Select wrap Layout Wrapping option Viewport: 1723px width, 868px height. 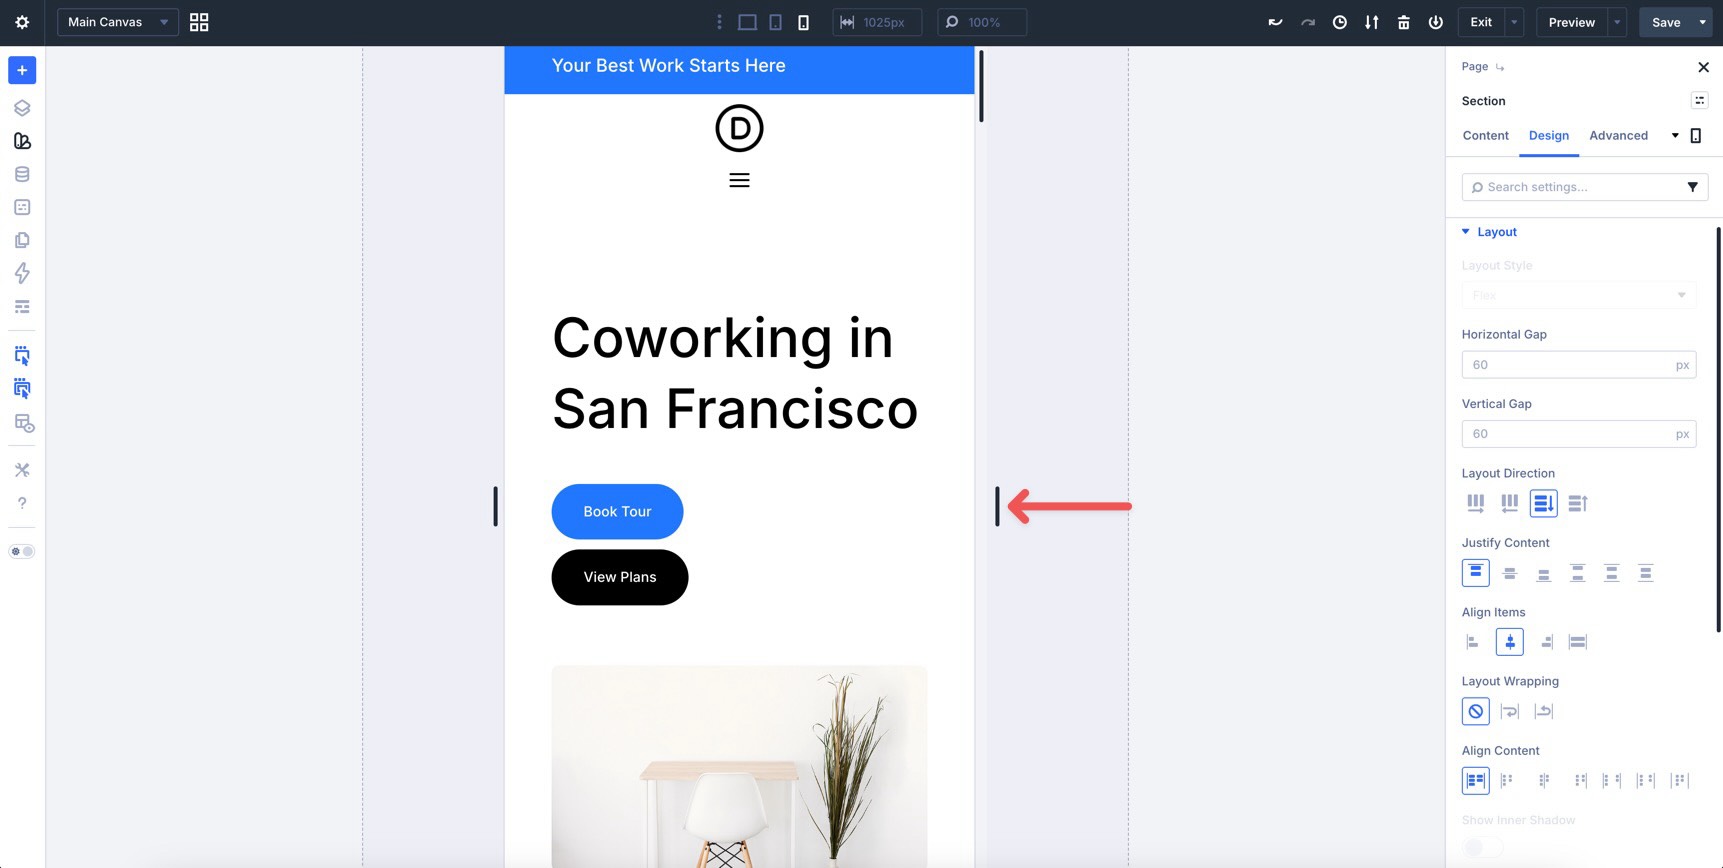(1509, 711)
